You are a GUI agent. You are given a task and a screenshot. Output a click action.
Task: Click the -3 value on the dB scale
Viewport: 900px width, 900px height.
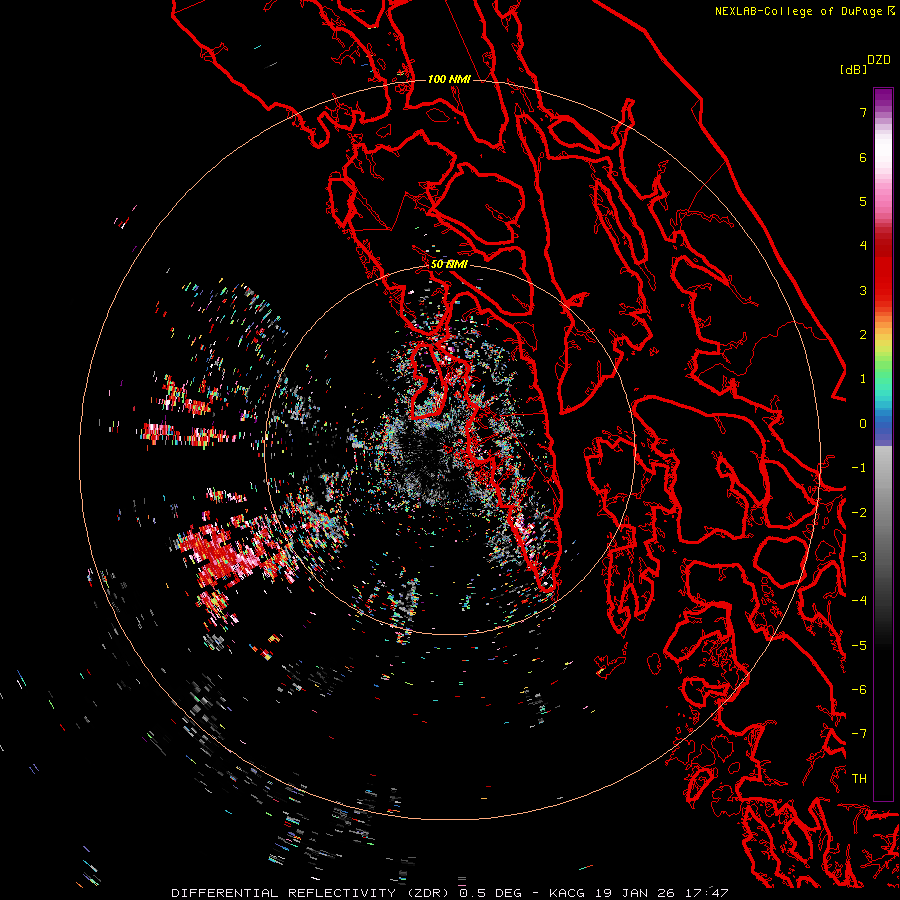tap(859, 557)
